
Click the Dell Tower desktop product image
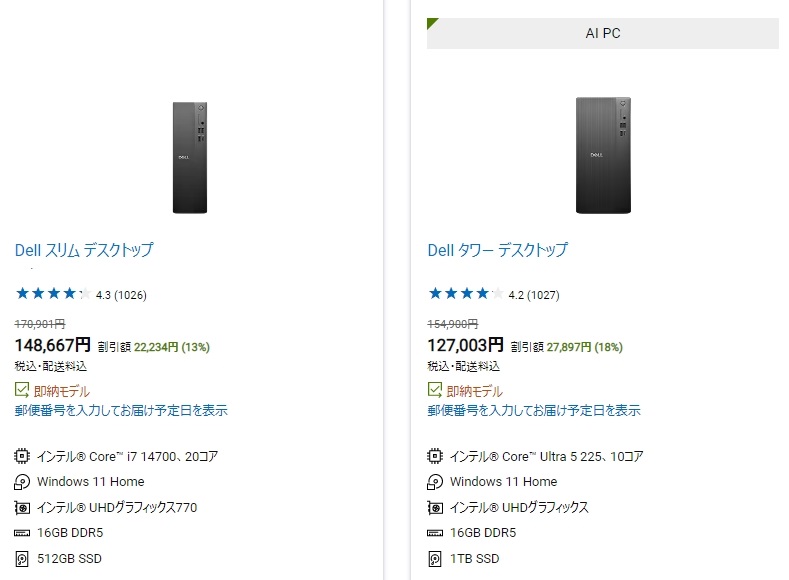coord(603,155)
